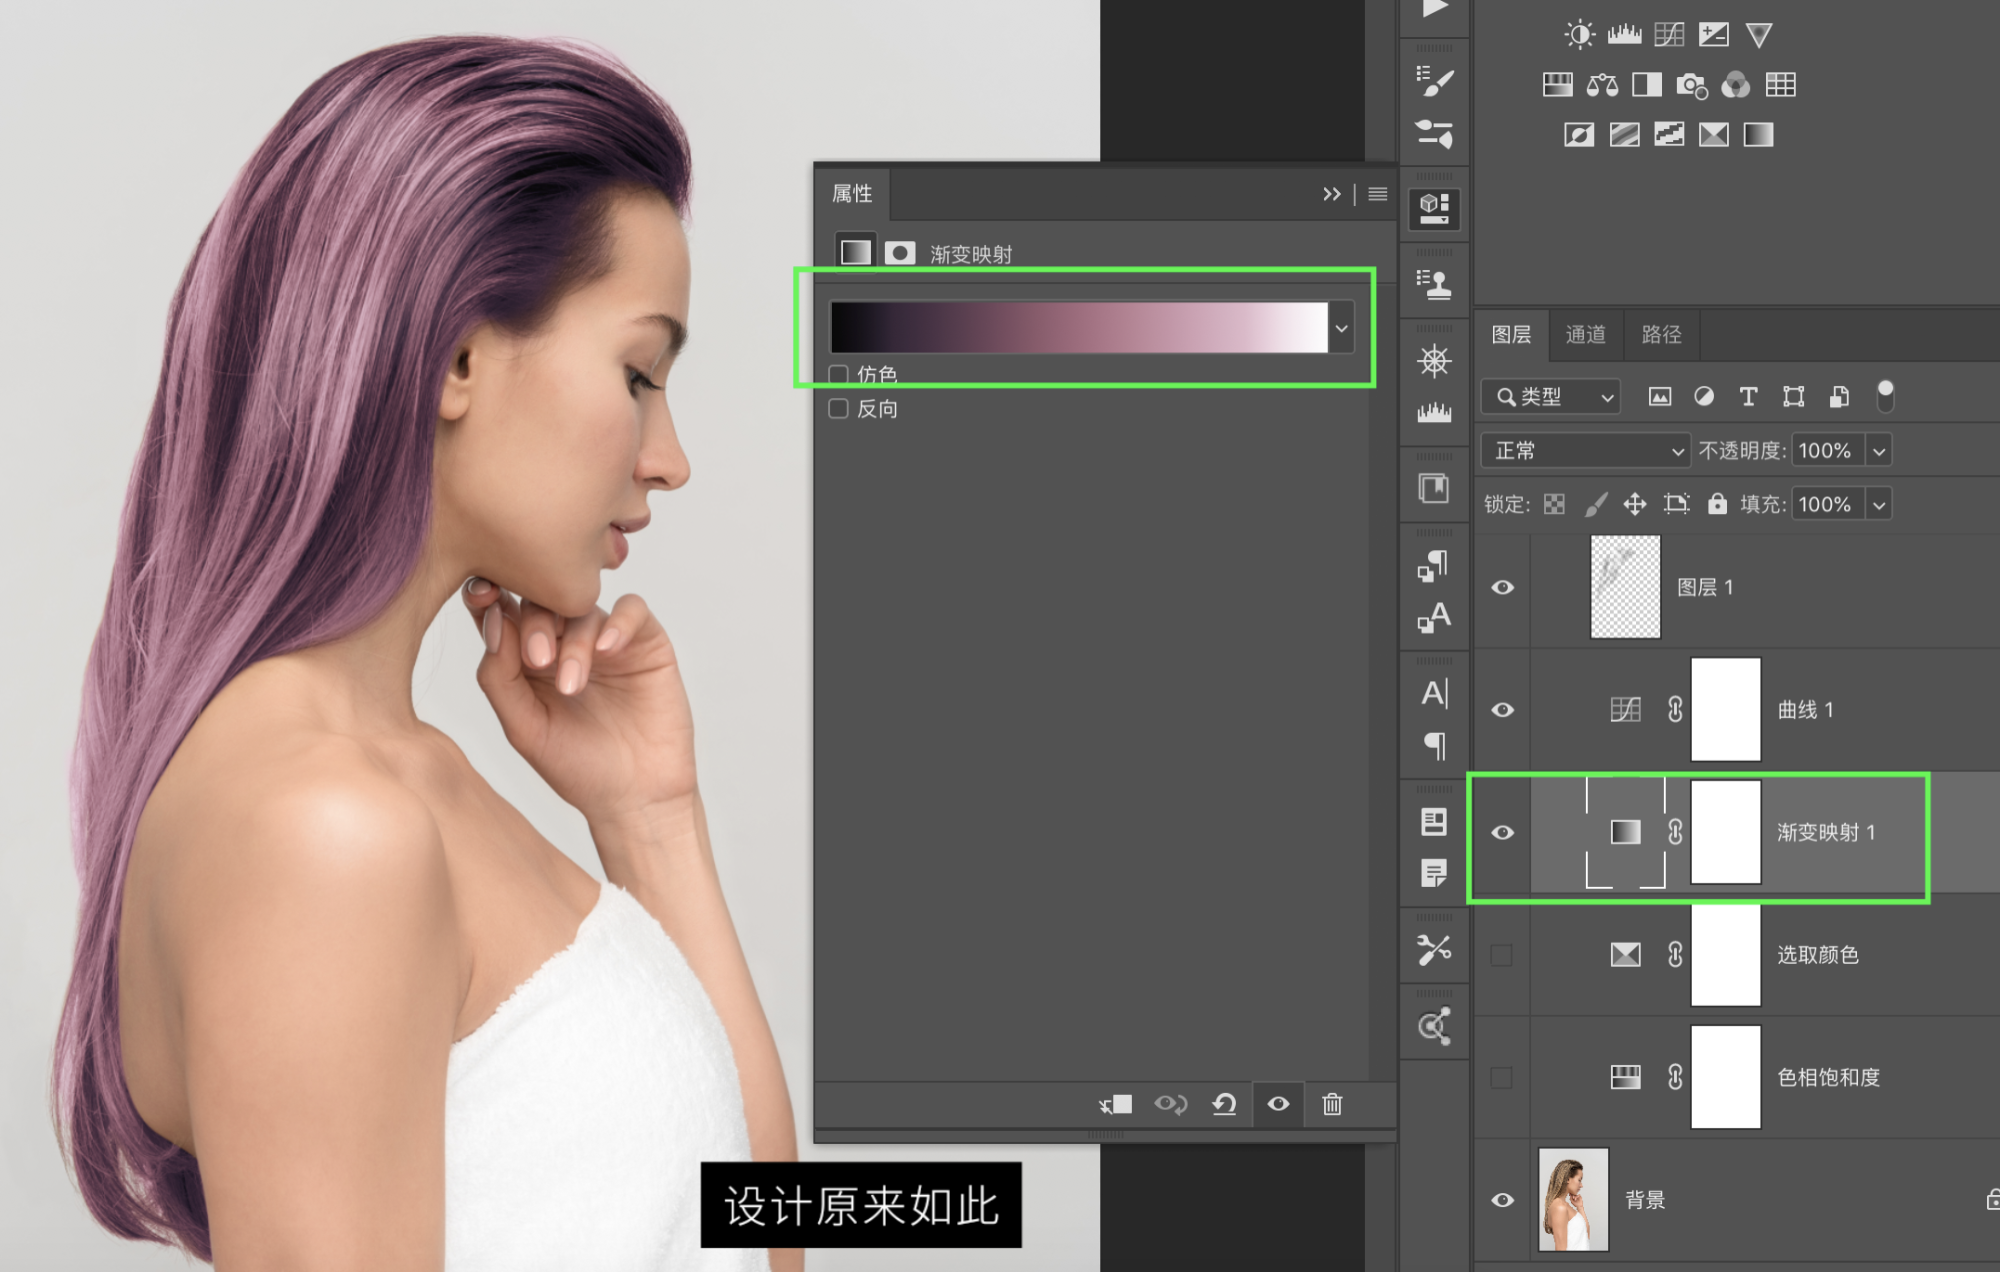Click the lock all layer icon
Viewport: 2000px width, 1272px height.
1717,504
